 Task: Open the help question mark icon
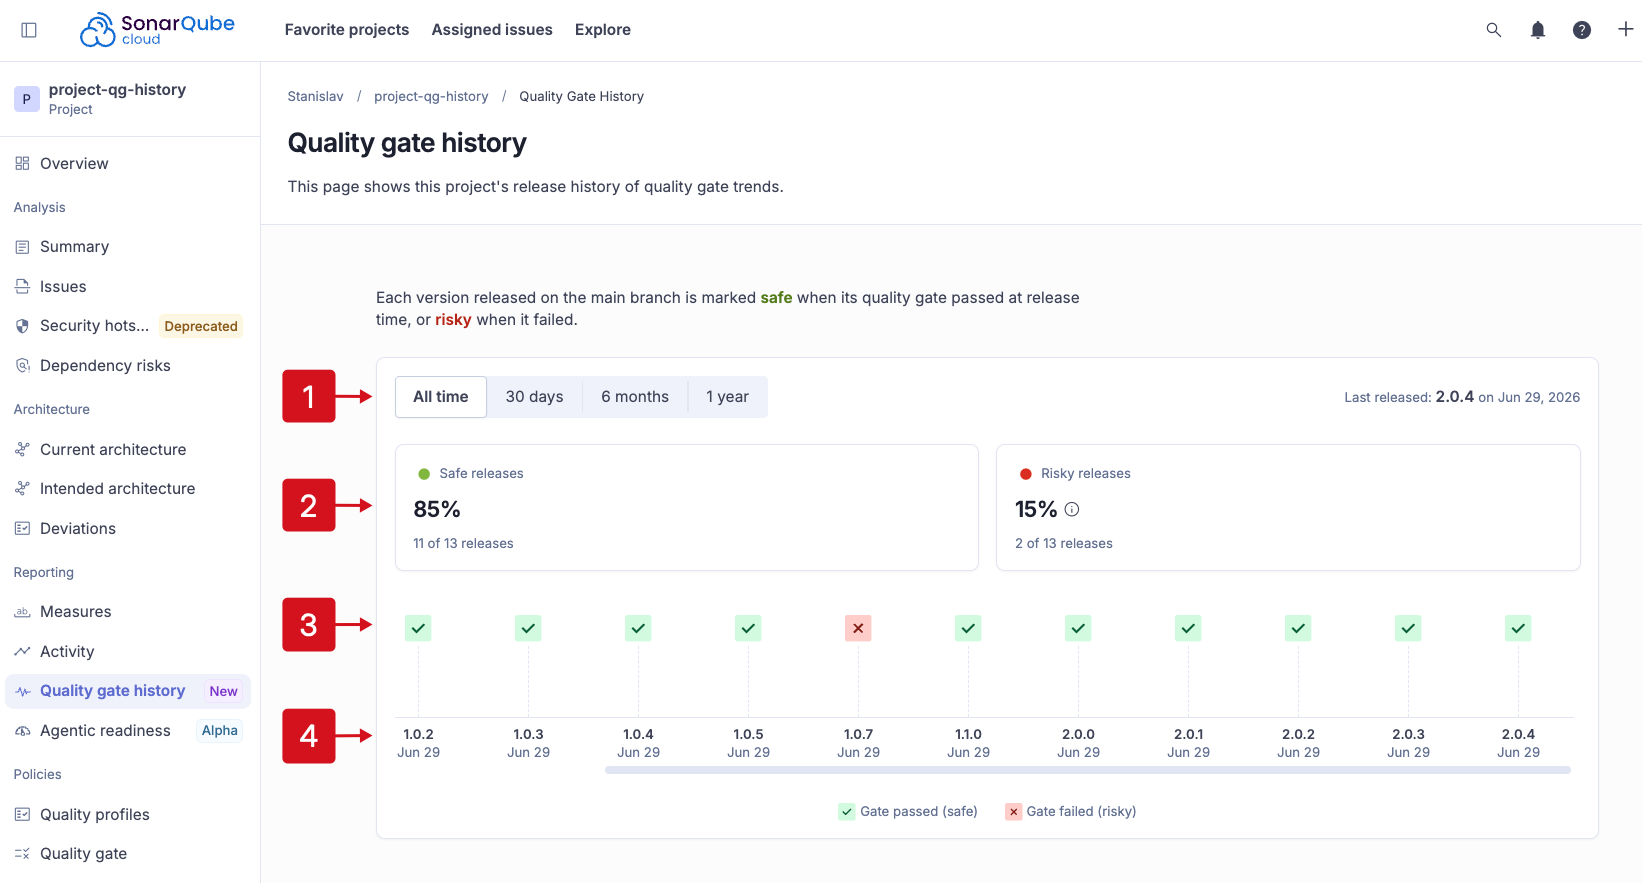point(1582,30)
